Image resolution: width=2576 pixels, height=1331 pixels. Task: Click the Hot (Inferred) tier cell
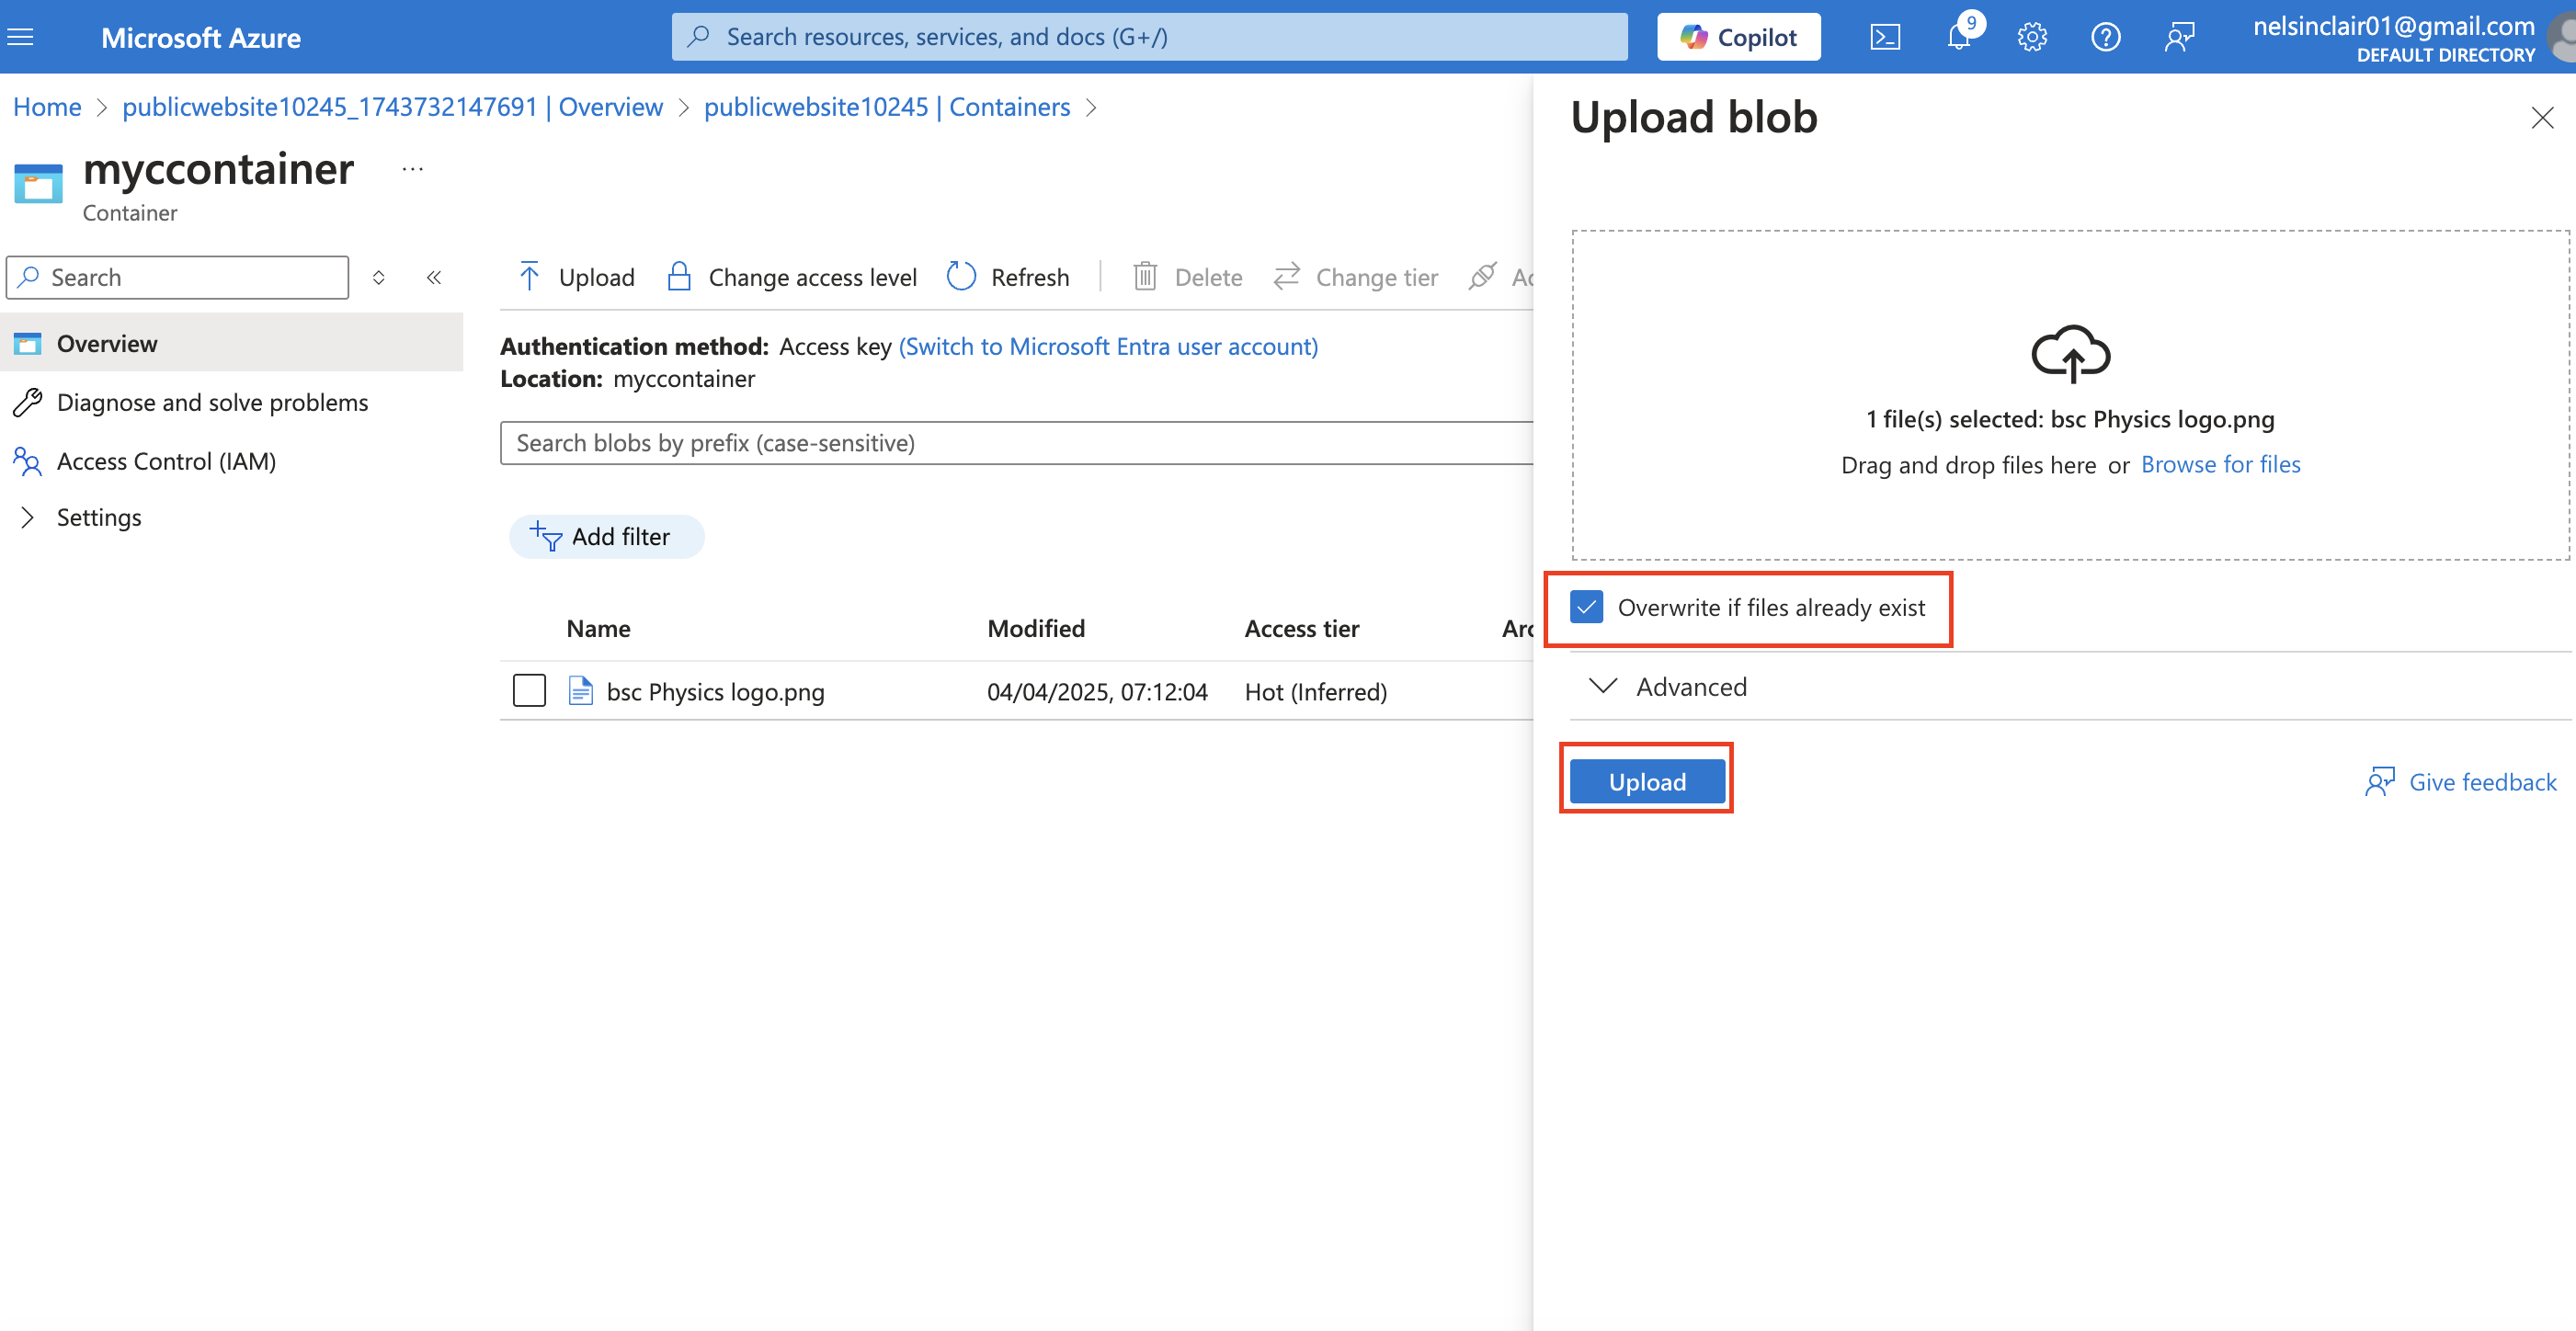pos(1316,692)
